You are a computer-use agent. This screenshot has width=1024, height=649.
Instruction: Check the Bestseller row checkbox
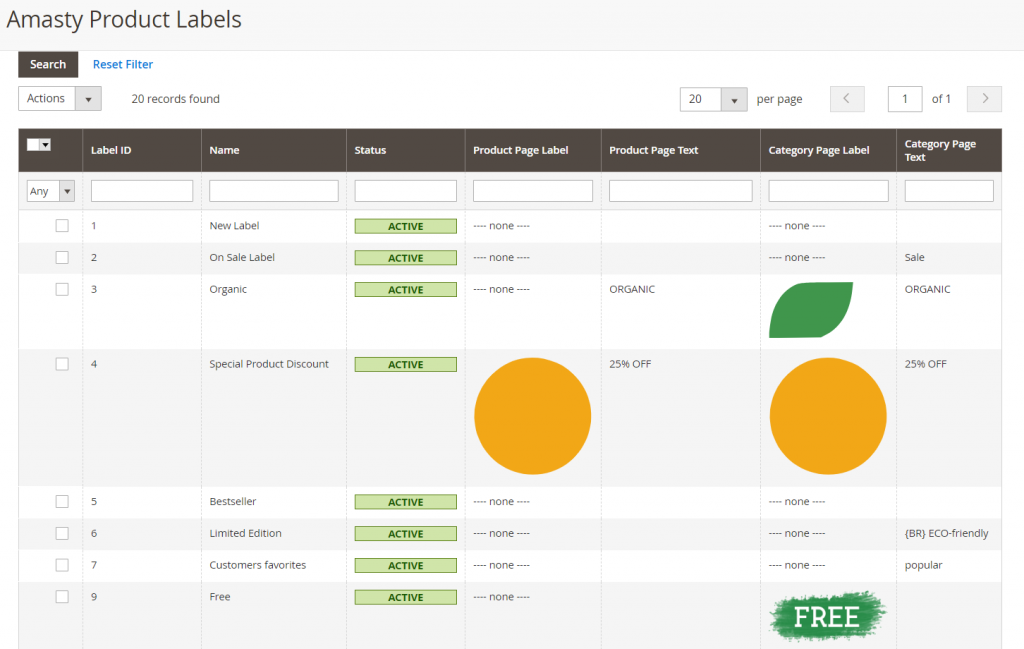tap(62, 502)
